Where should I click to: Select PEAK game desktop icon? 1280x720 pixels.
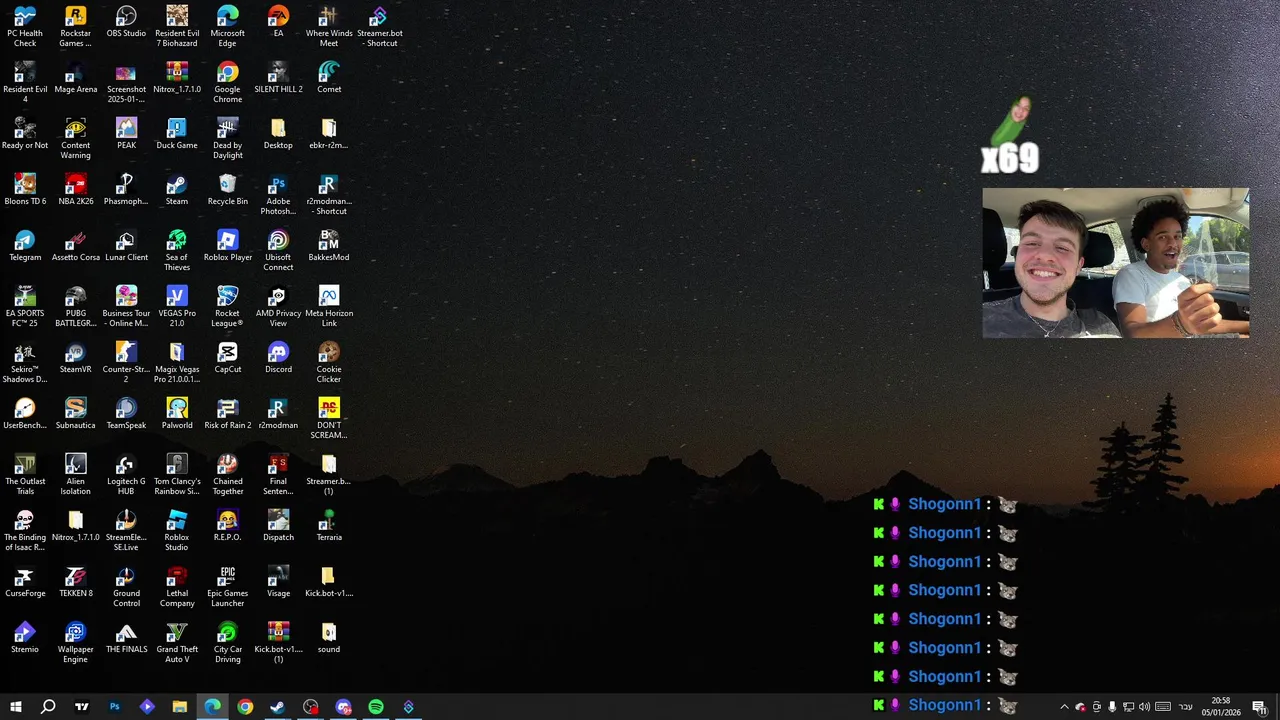coord(126,133)
